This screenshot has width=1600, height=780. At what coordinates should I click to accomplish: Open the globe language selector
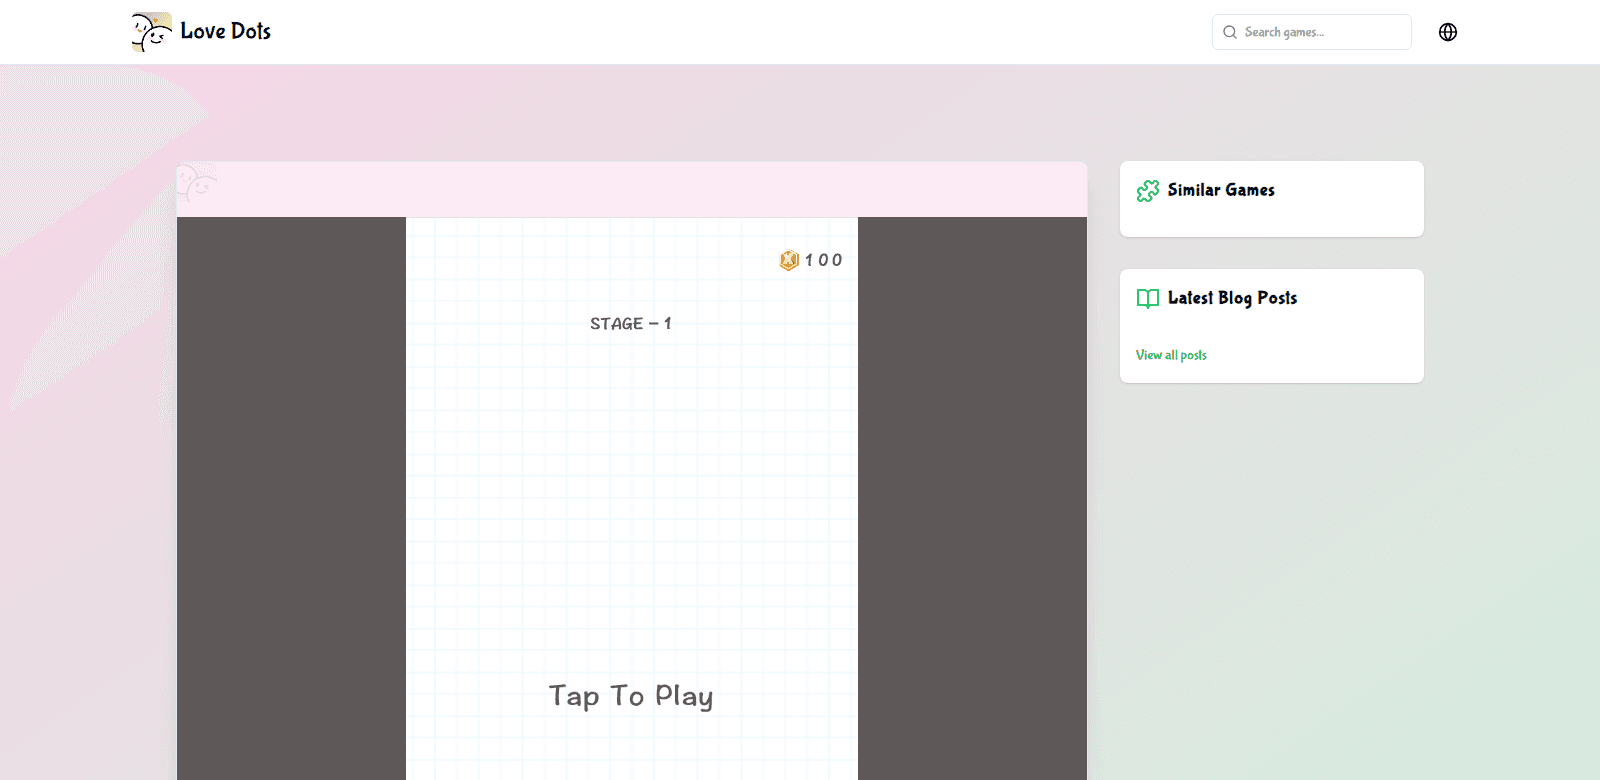coord(1448,32)
